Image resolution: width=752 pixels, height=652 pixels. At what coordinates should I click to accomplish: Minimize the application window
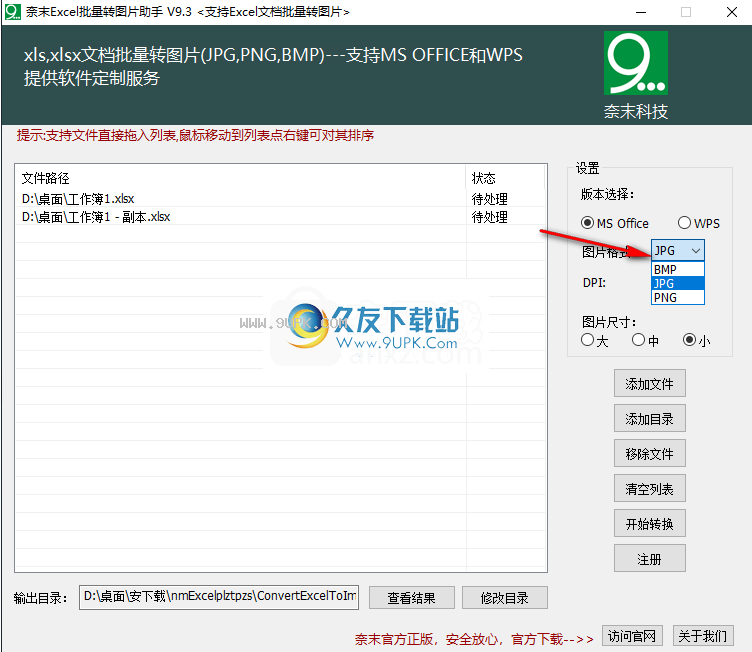pos(641,12)
